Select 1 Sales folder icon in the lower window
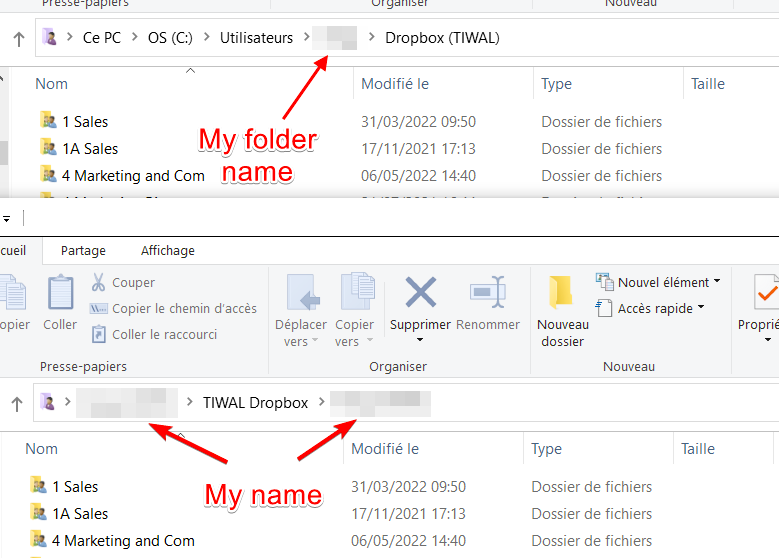 [x=38, y=484]
